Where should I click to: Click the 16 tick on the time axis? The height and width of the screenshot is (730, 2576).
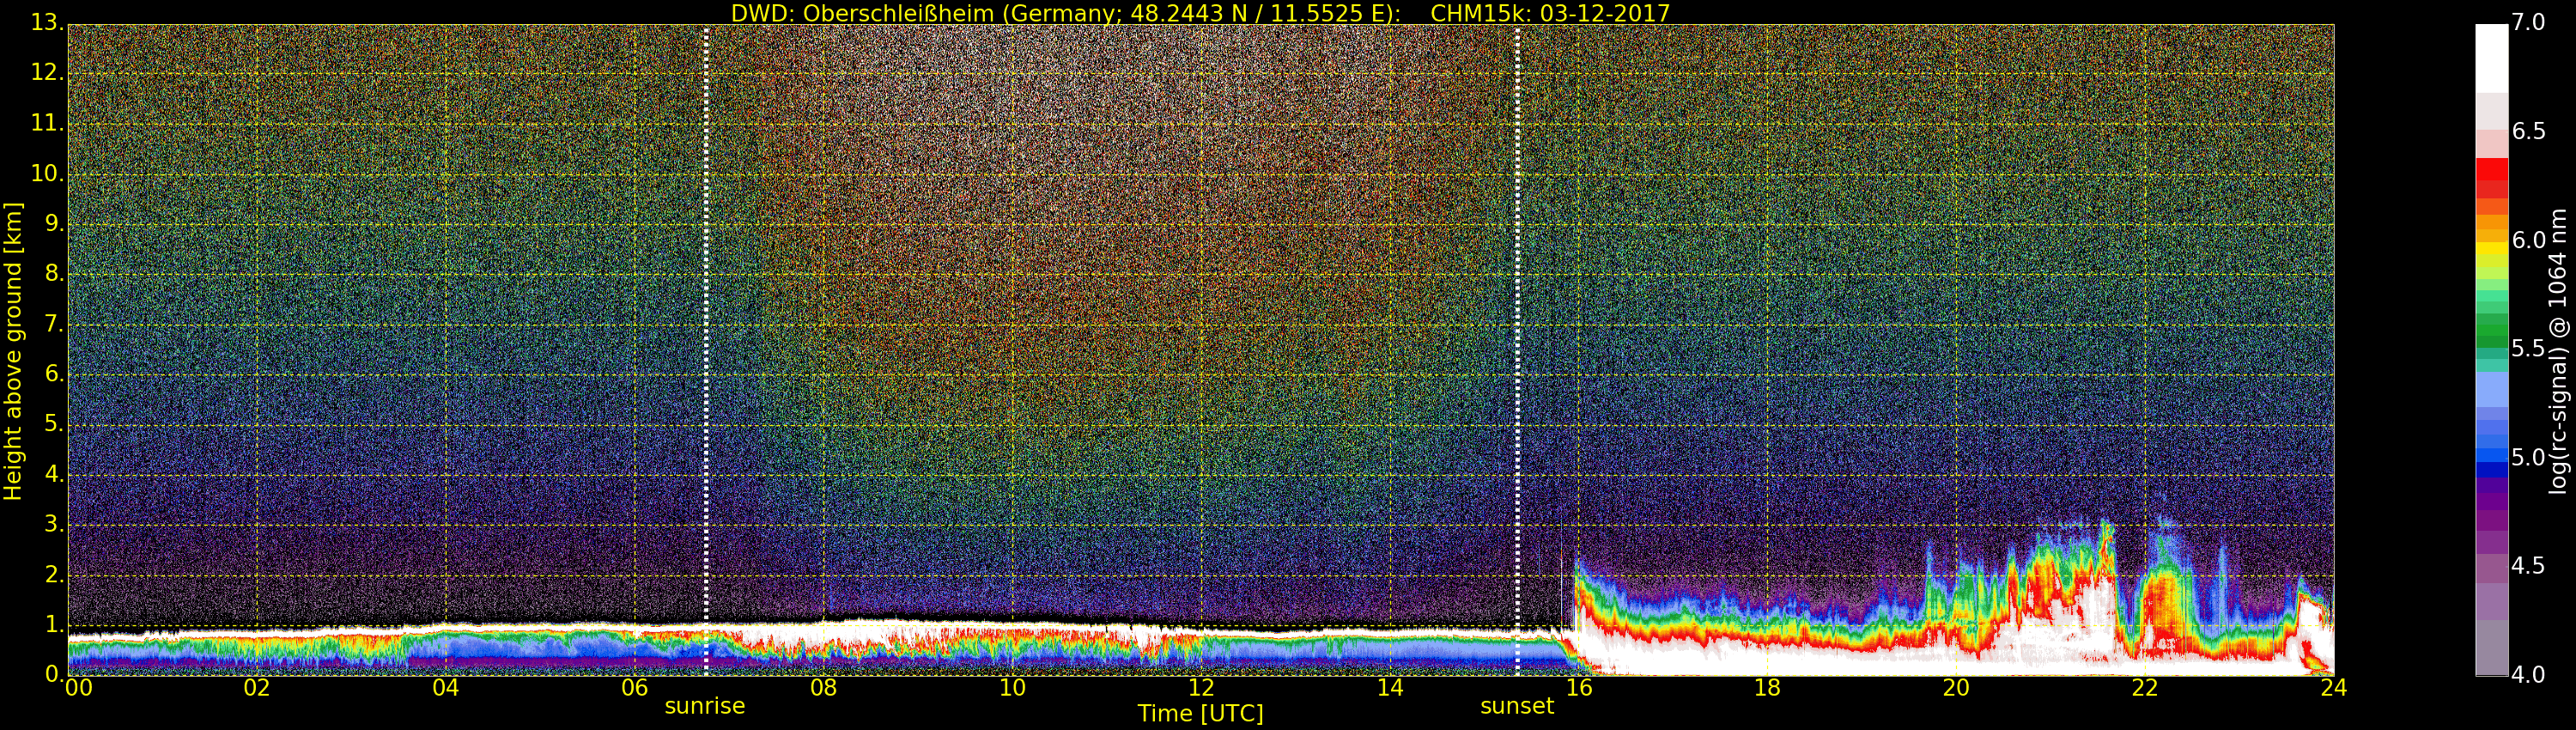point(1578,688)
